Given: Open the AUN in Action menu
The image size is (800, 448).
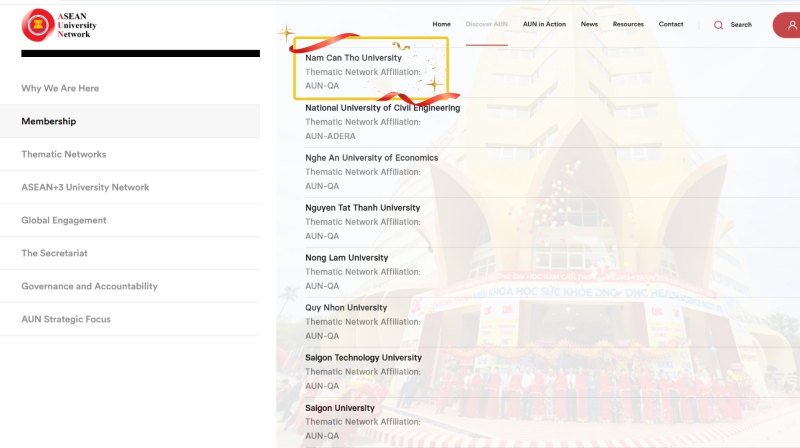Looking at the screenshot, I should 544,24.
